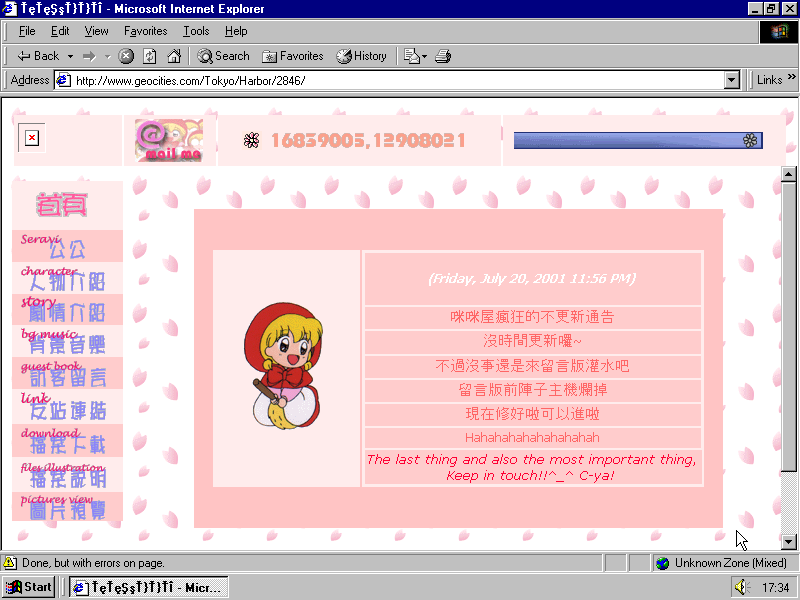This screenshot has height=600, width=800.
Task: Click the 17:34 system clock
Action: (x=776, y=588)
